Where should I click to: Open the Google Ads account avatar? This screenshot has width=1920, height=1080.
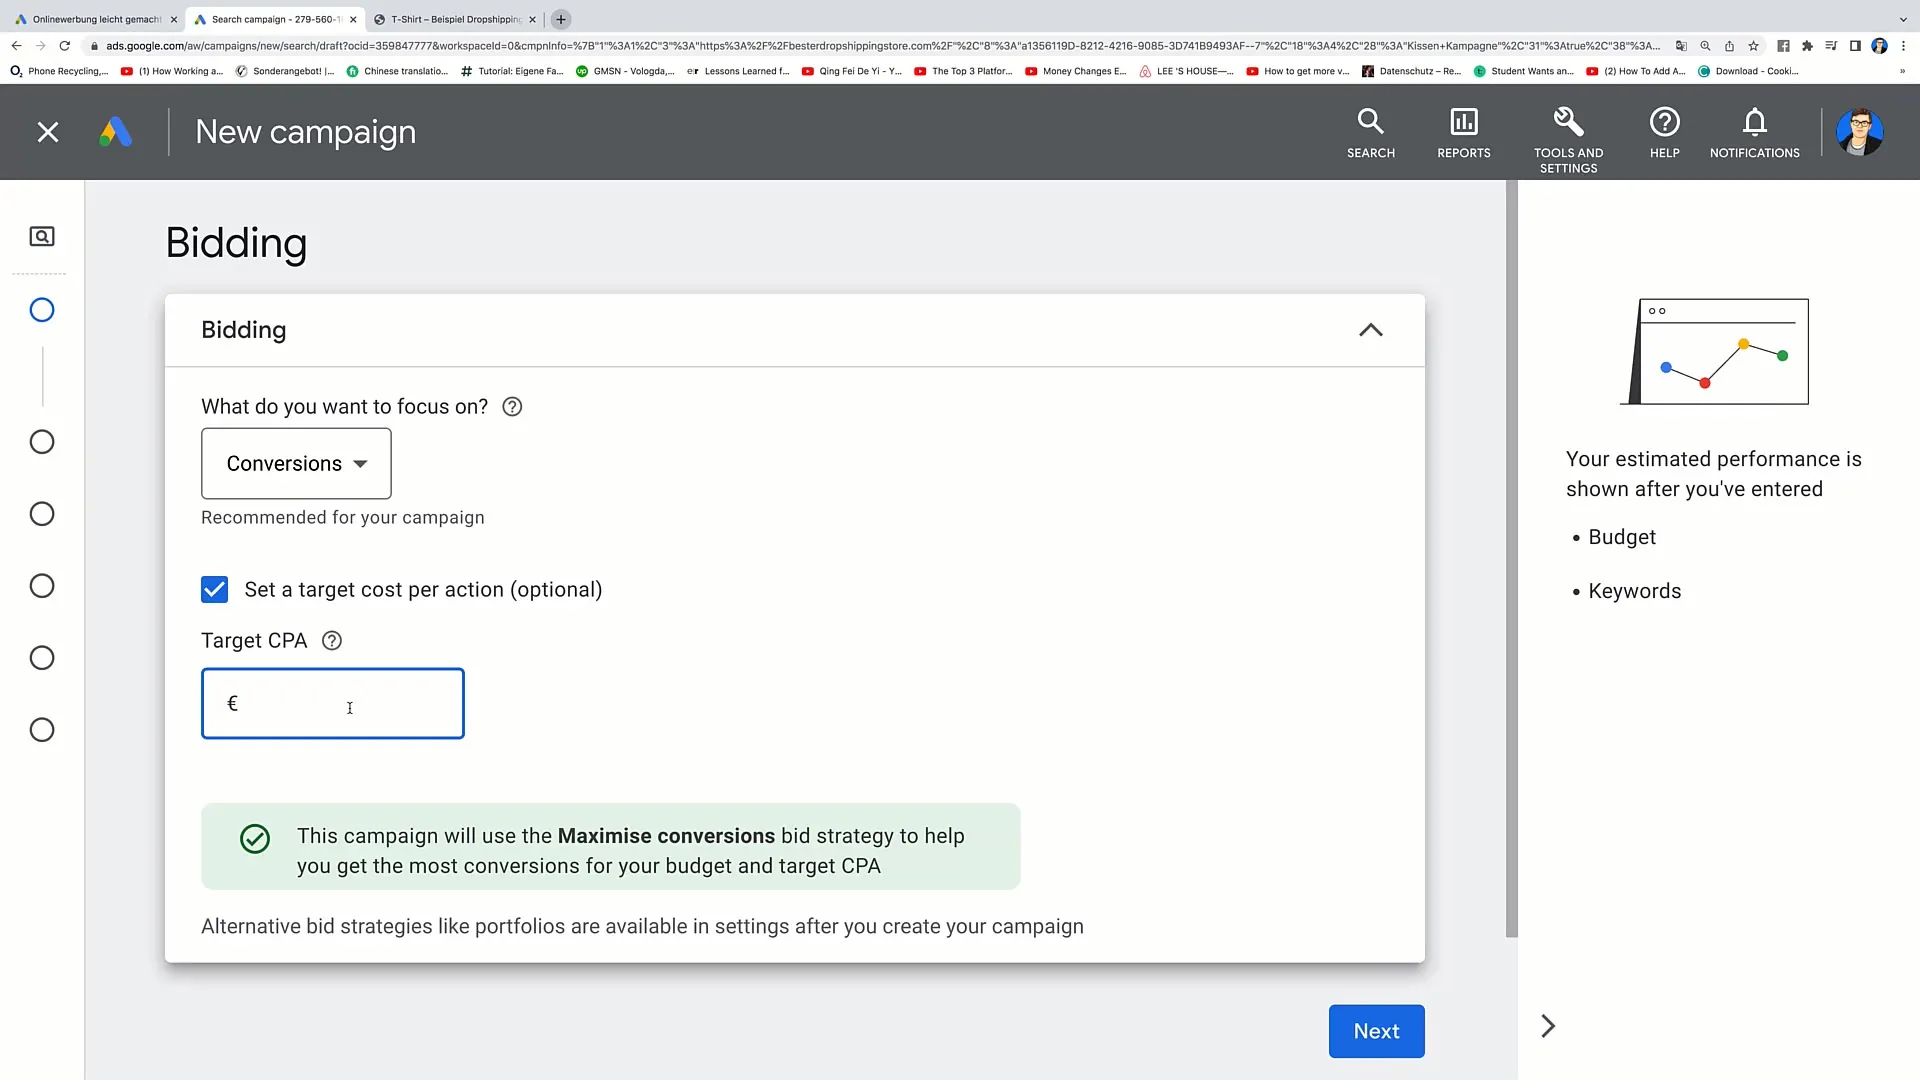[1859, 132]
